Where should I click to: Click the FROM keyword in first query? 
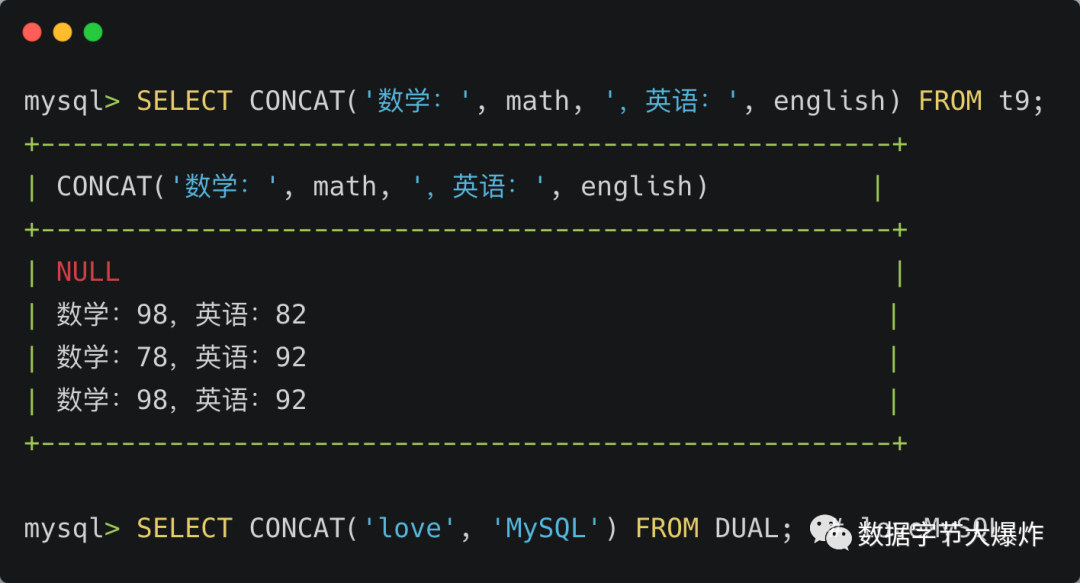tap(951, 101)
